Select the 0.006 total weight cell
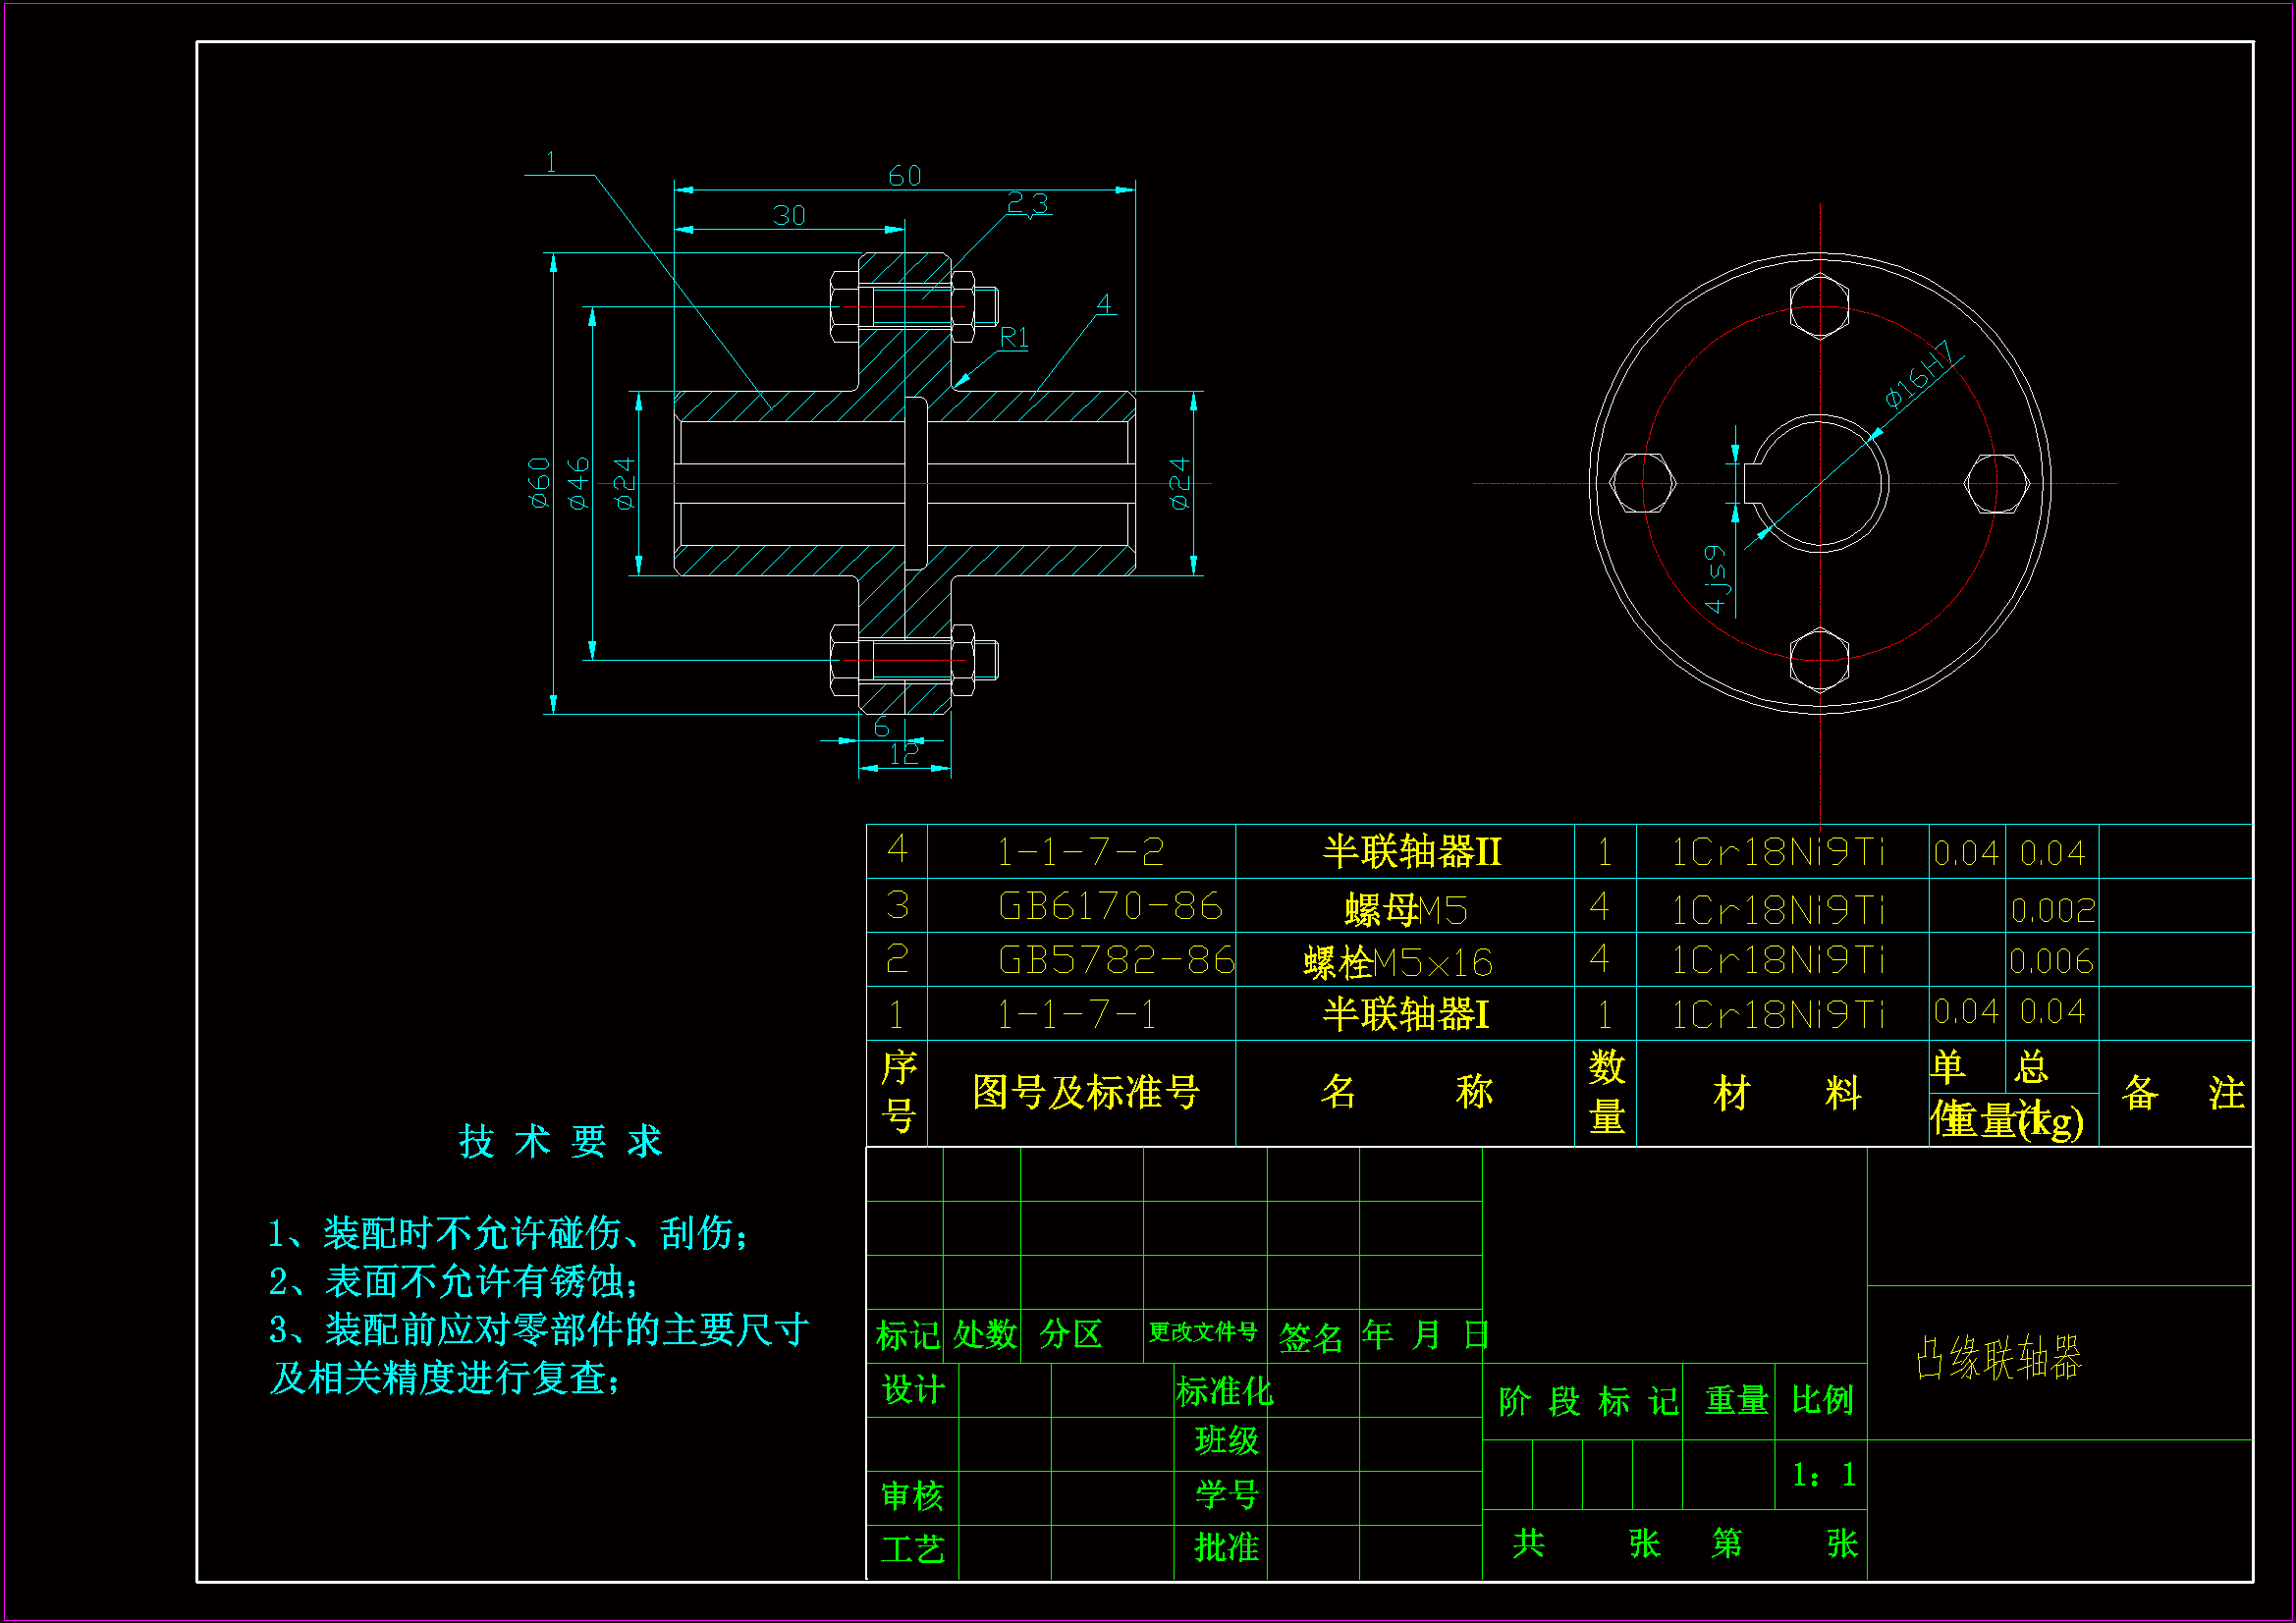The image size is (2296, 1623). 2051,961
